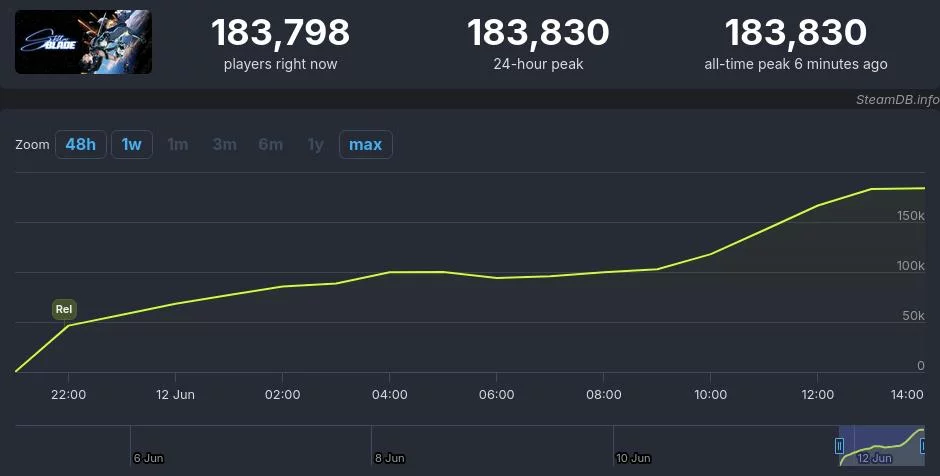Click the 183,798 players right now value
Image resolution: width=940 pixels, height=476 pixels.
[x=280, y=32]
